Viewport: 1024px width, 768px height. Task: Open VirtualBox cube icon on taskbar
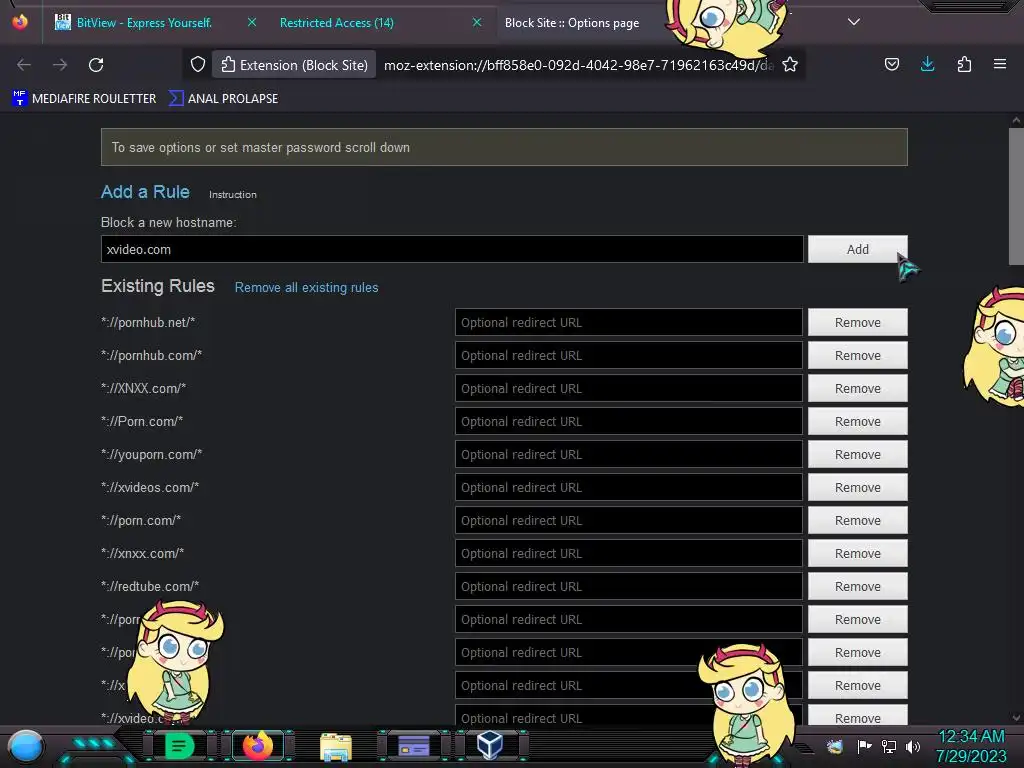[x=490, y=745]
